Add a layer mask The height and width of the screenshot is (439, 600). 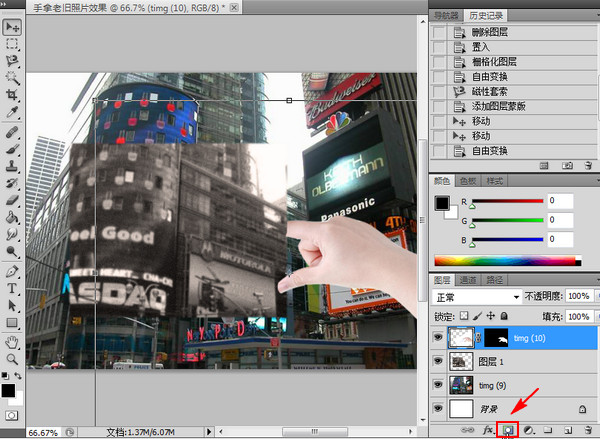coord(507,430)
